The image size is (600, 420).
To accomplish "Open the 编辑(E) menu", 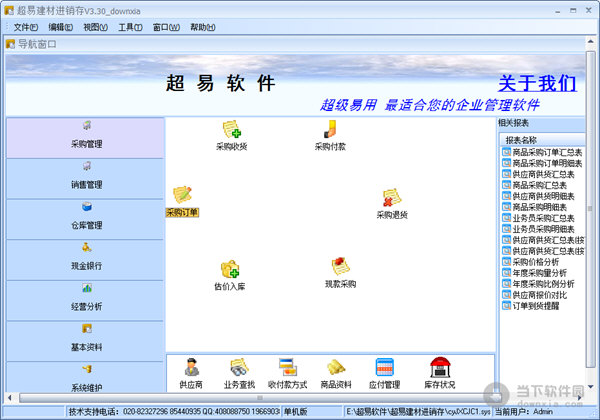I will point(60,27).
